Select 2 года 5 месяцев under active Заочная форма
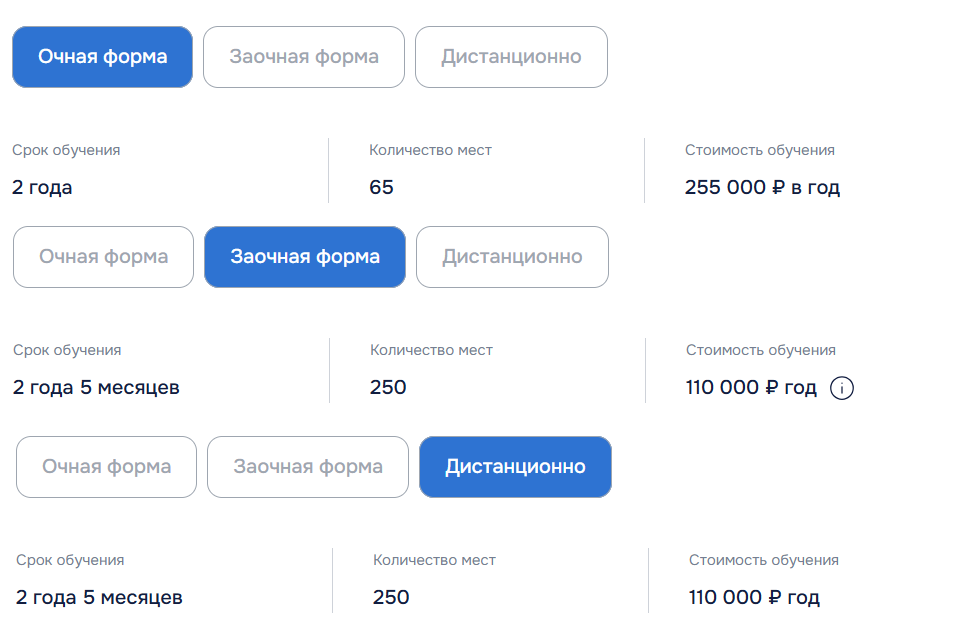The height and width of the screenshot is (643, 956). tap(96, 388)
